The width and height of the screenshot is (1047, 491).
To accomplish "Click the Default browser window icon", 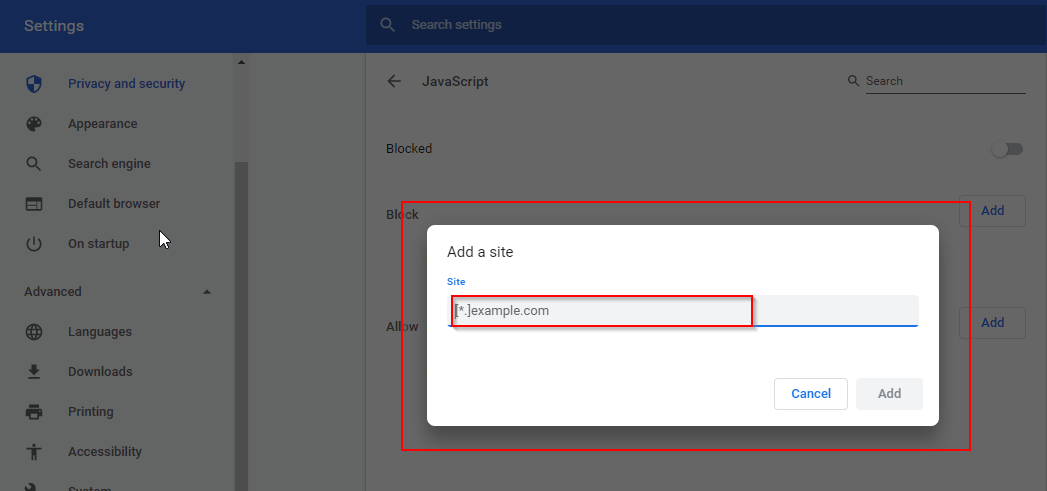I will pos(33,204).
